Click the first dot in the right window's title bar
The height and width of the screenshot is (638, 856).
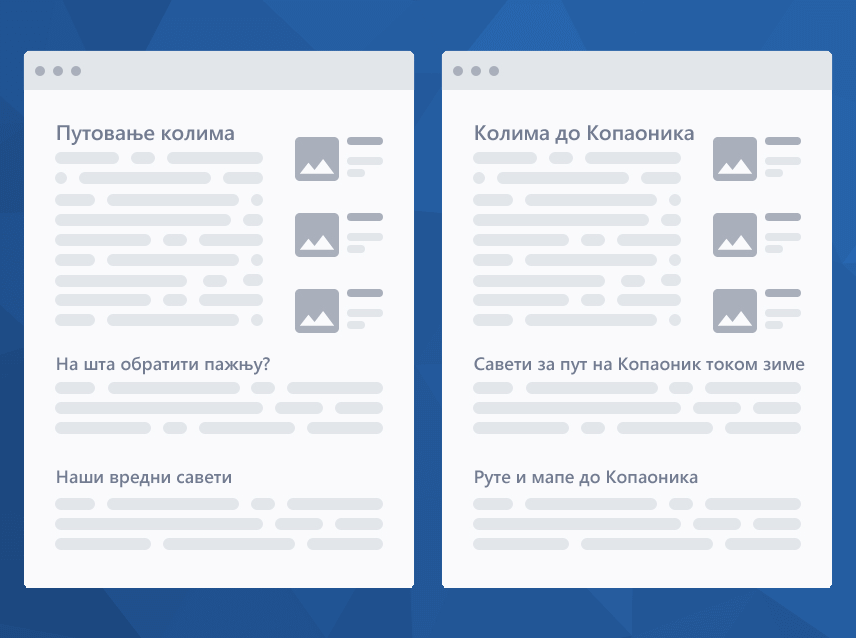tap(458, 71)
